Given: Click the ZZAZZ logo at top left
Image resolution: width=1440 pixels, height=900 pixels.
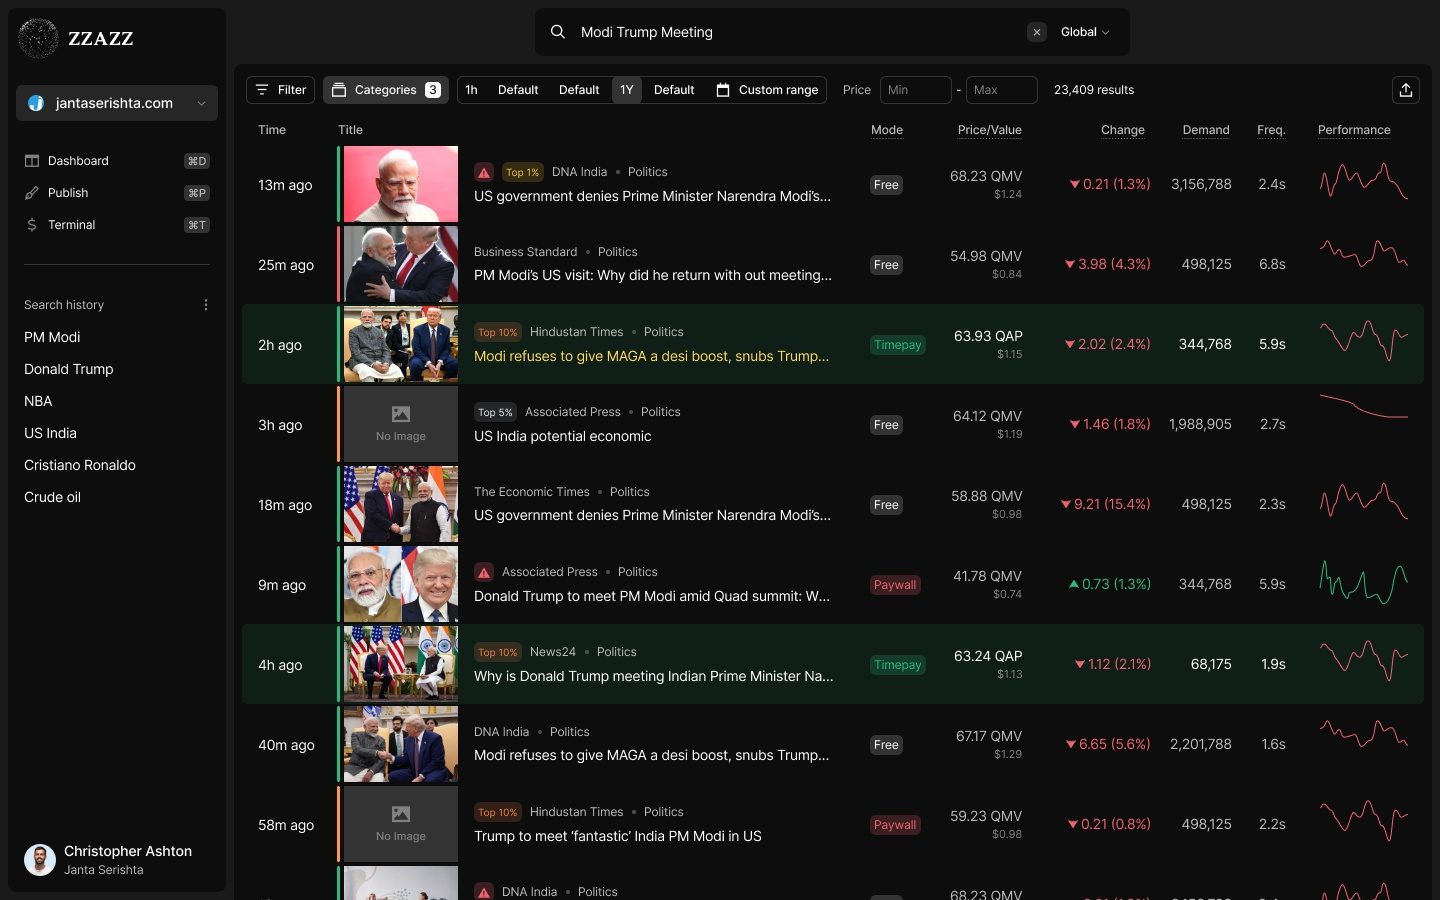Looking at the screenshot, I should click(x=75, y=38).
